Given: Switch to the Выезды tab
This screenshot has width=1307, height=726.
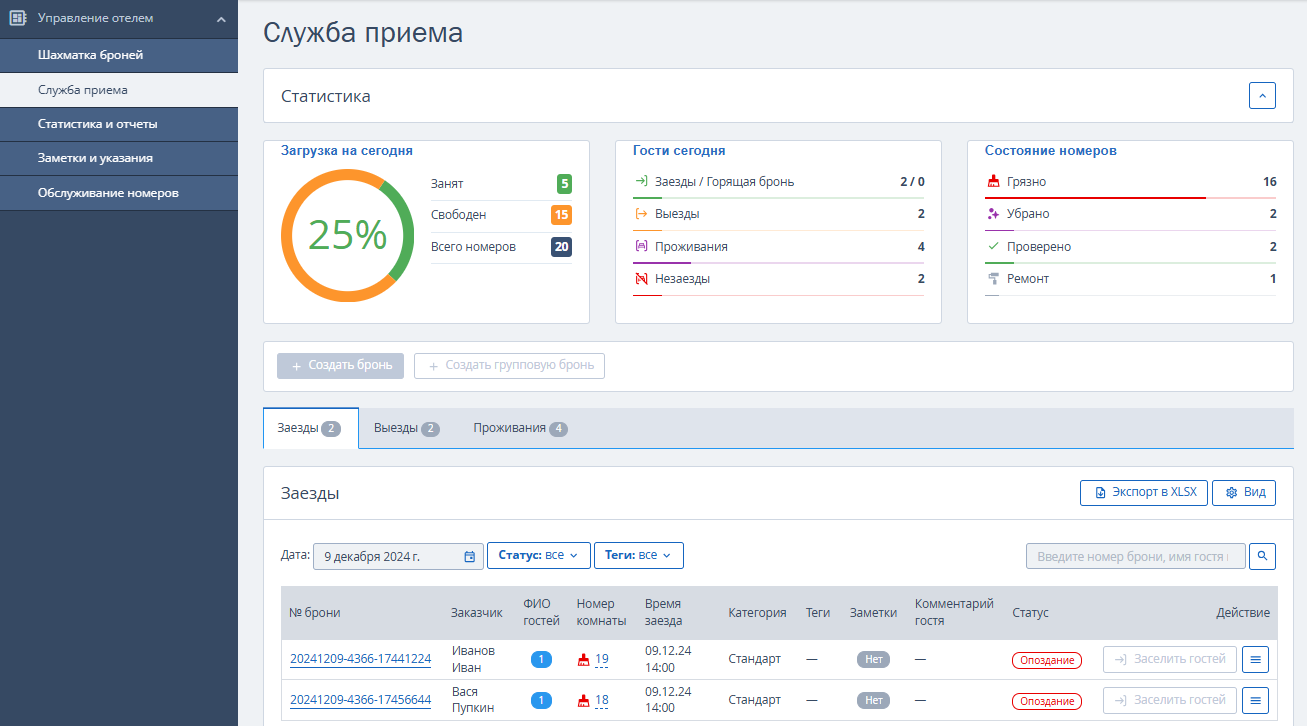Looking at the screenshot, I should [407, 428].
